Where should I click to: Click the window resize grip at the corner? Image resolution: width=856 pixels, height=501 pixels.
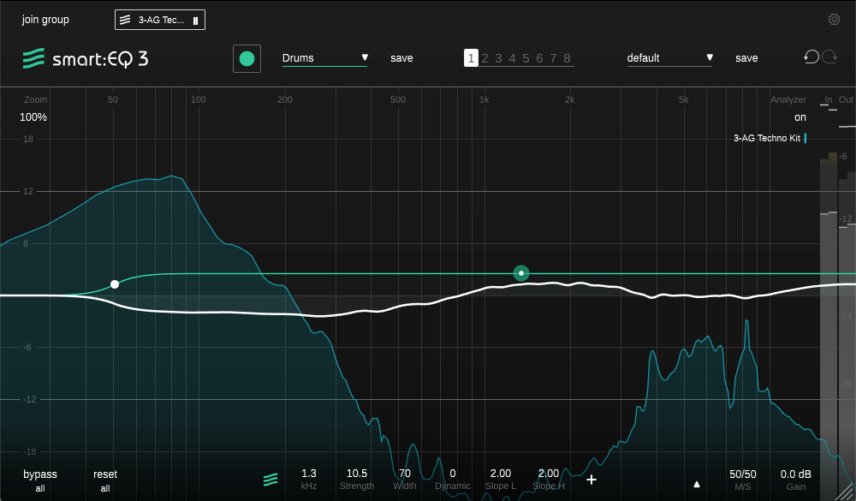(847, 492)
